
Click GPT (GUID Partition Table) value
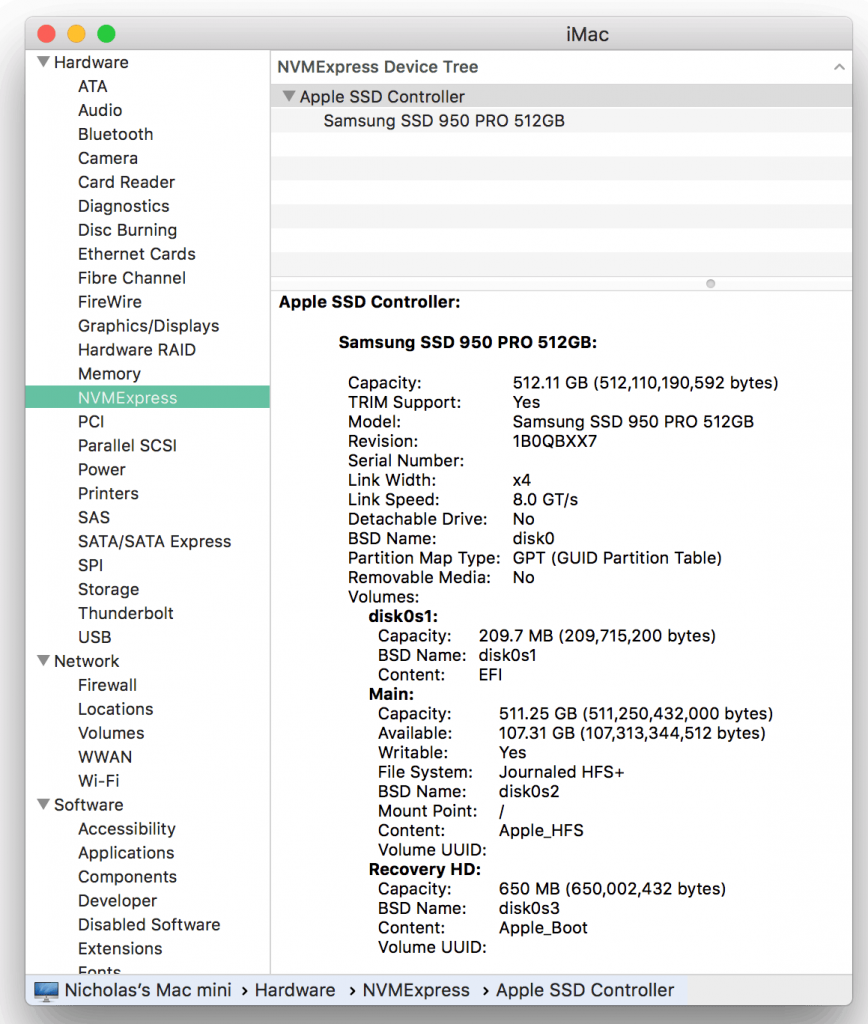(x=617, y=558)
